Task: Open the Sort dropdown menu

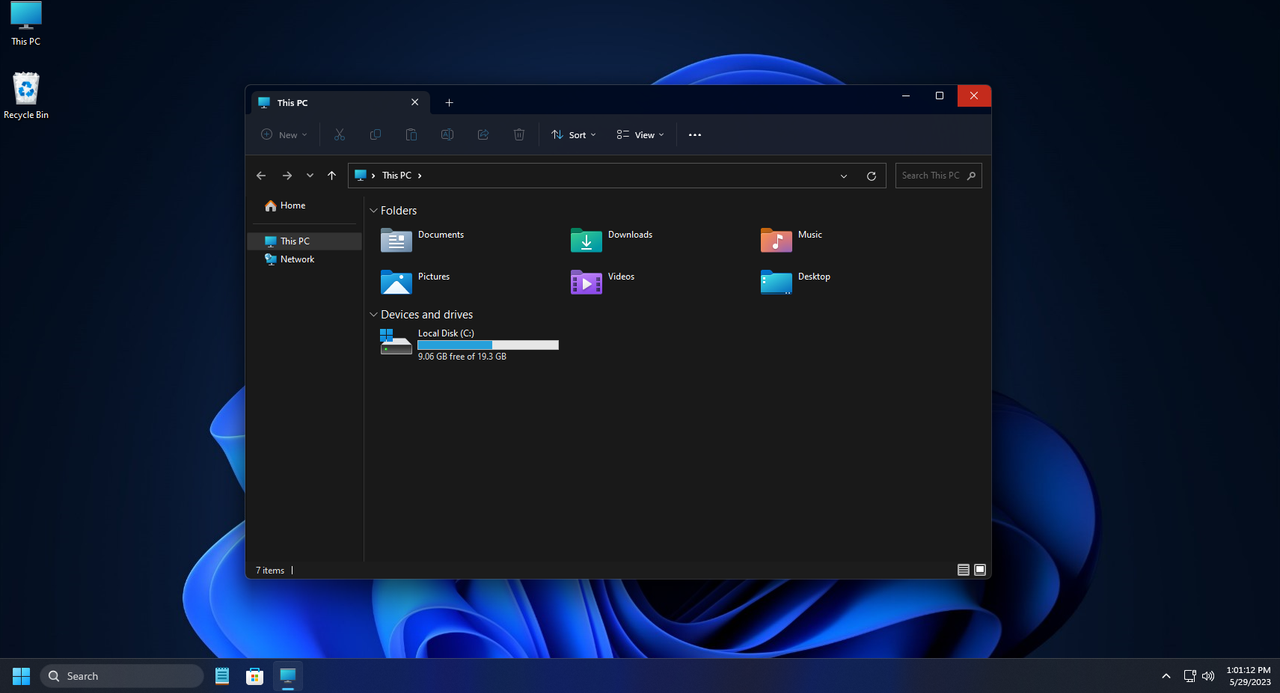Action: (x=574, y=135)
